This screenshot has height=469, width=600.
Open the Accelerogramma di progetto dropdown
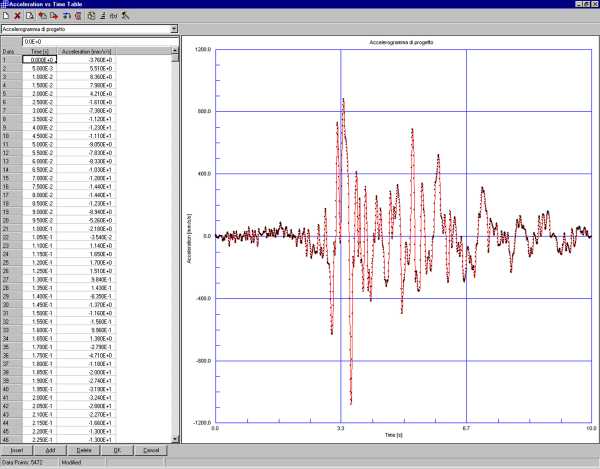click(x=175, y=29)
